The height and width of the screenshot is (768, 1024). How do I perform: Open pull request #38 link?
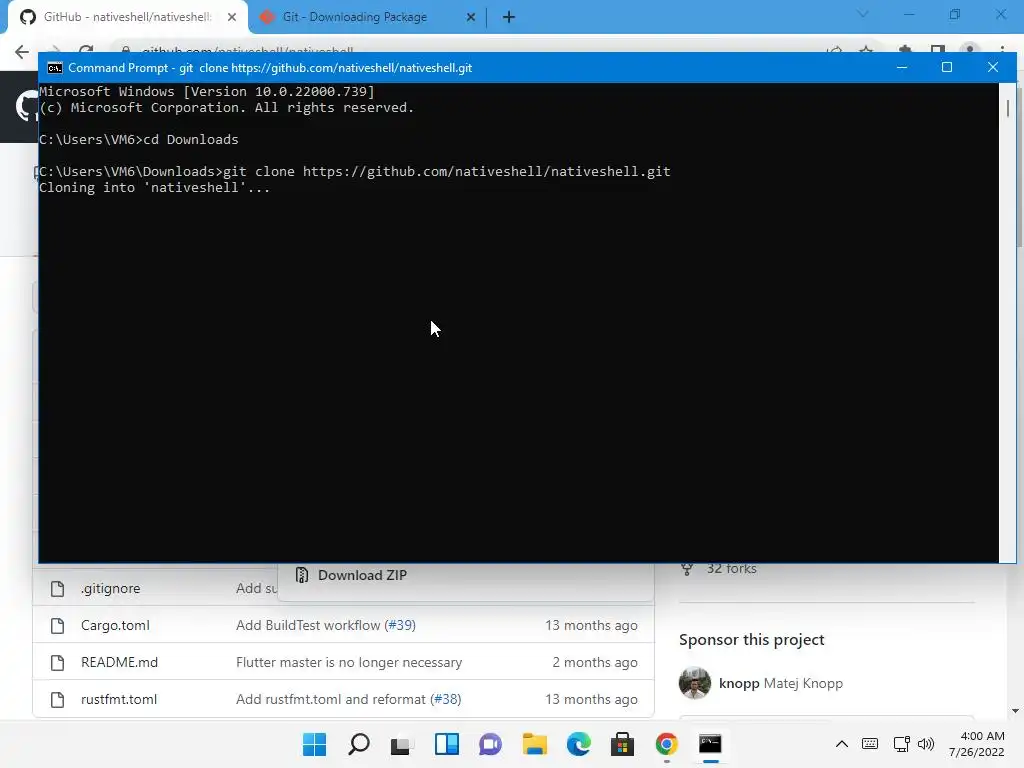pos(445,699)
